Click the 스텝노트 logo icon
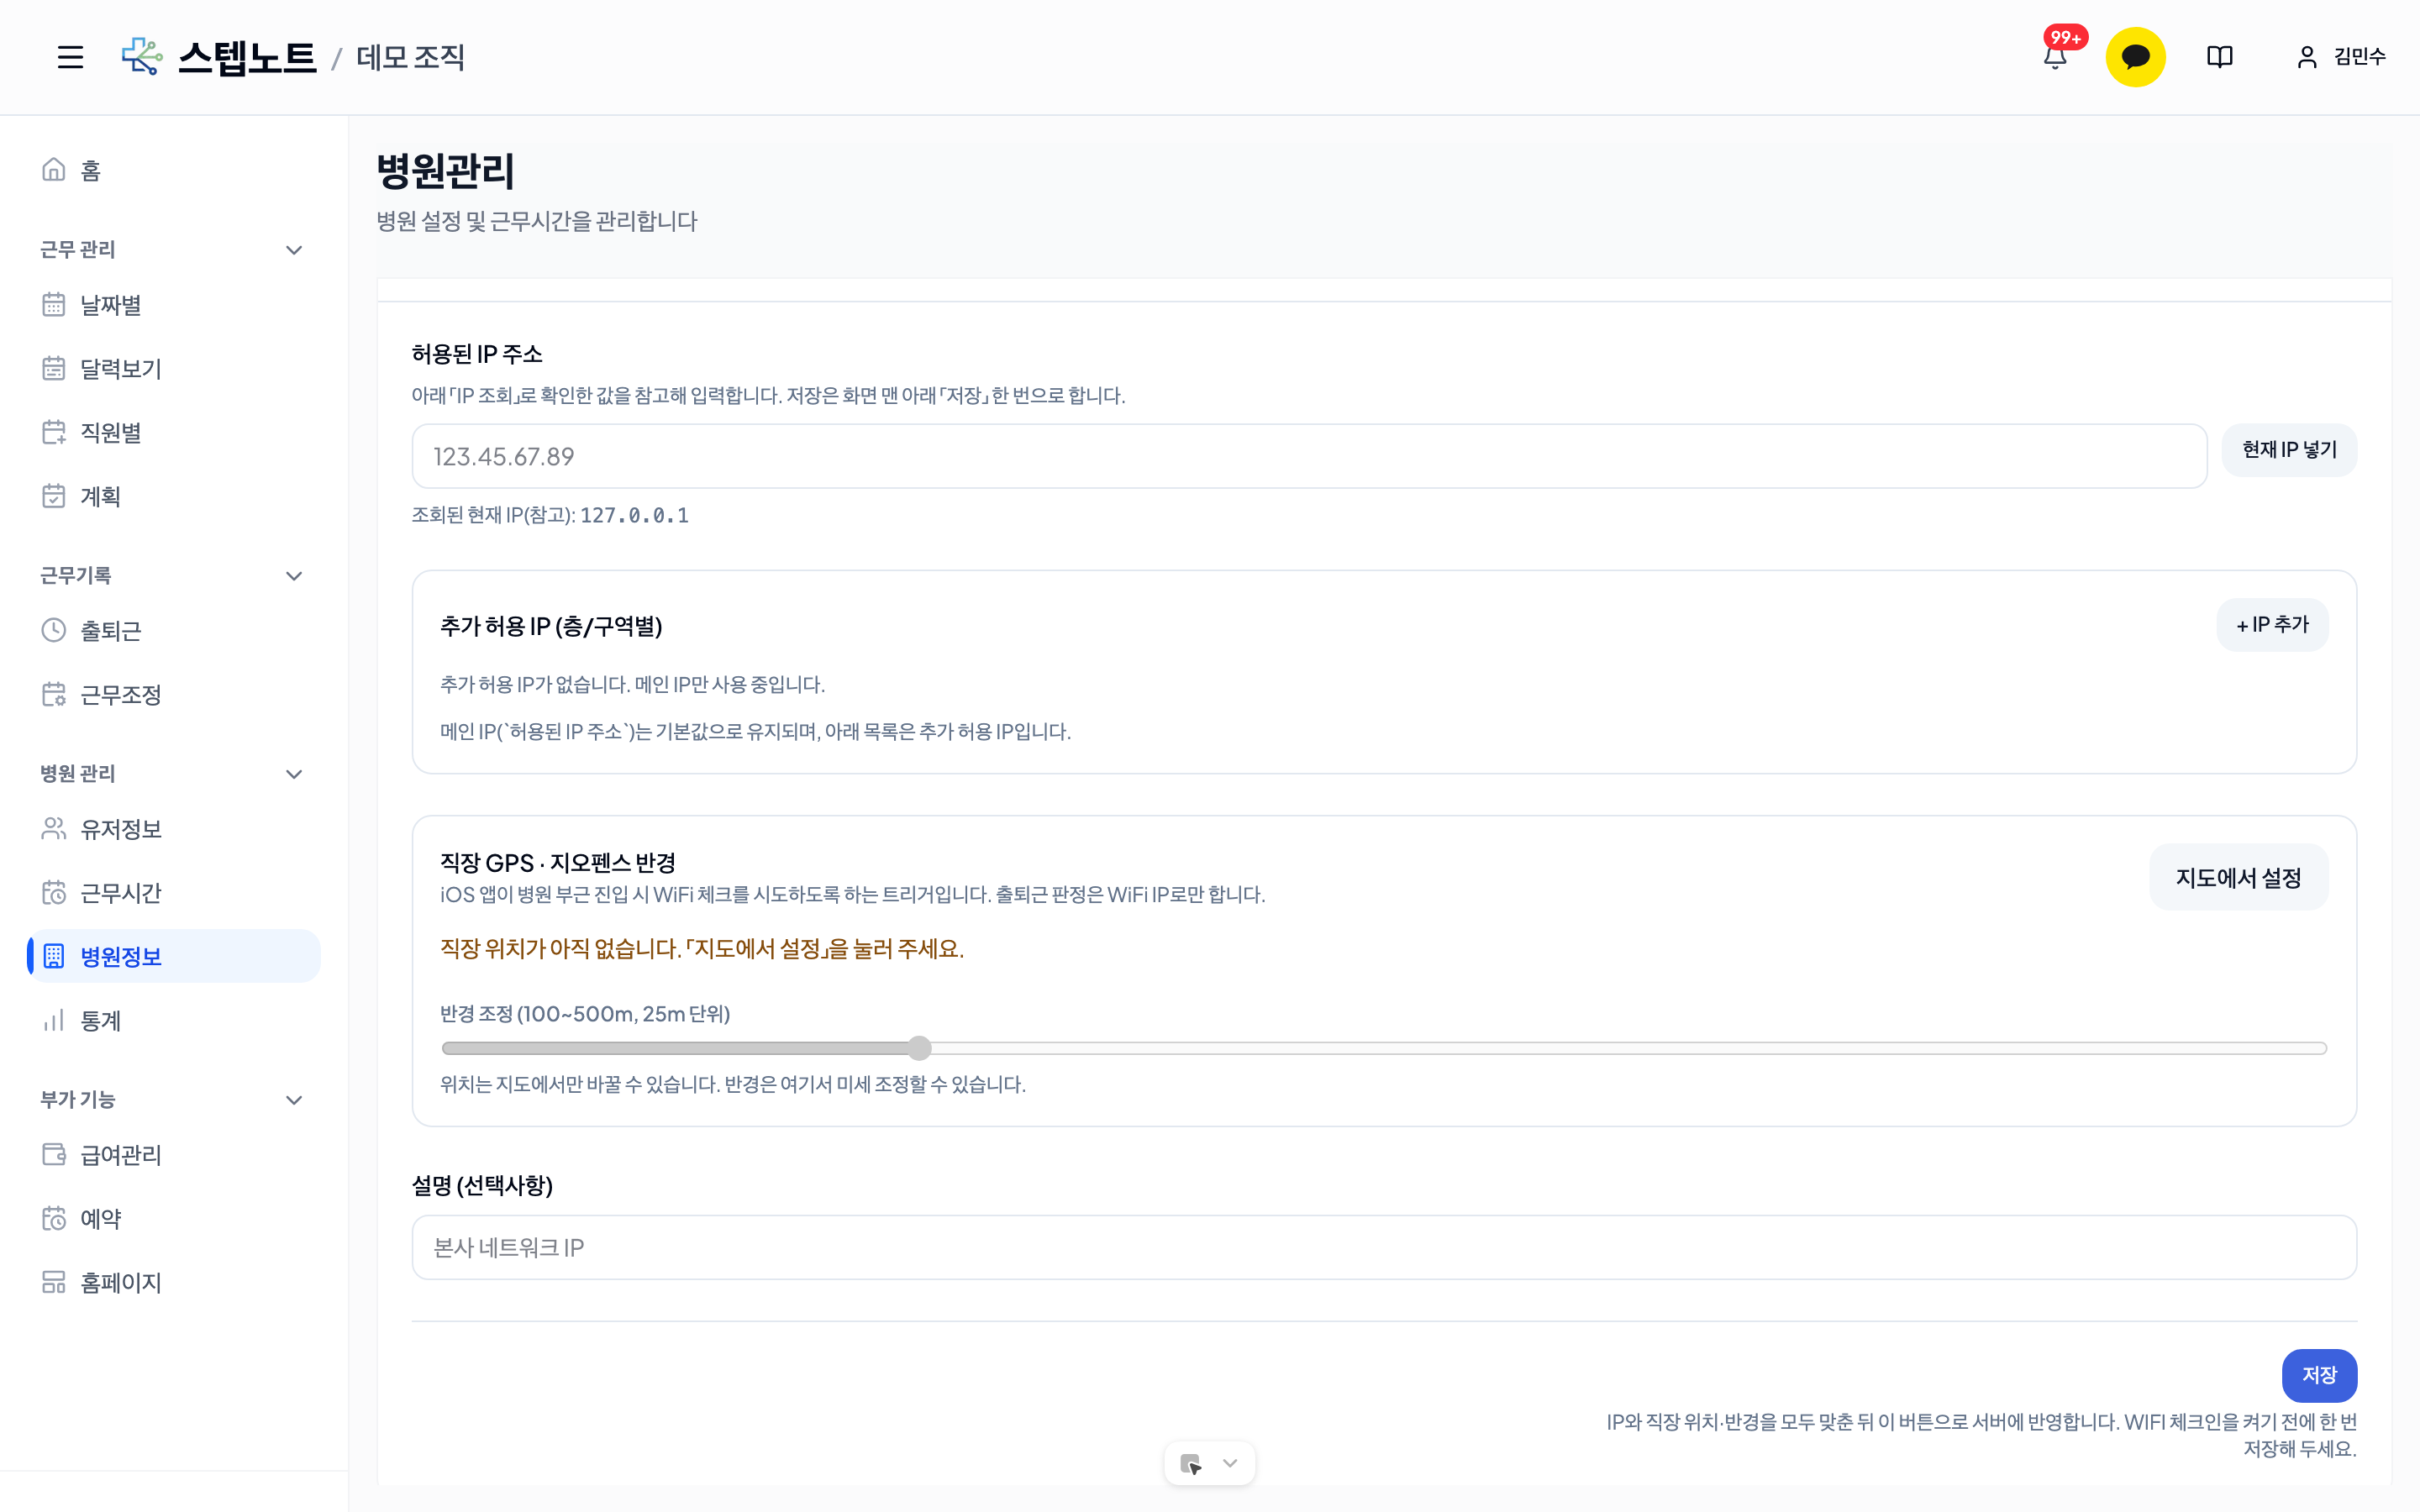2420x1512 pixels. click(x=142, y=57)
